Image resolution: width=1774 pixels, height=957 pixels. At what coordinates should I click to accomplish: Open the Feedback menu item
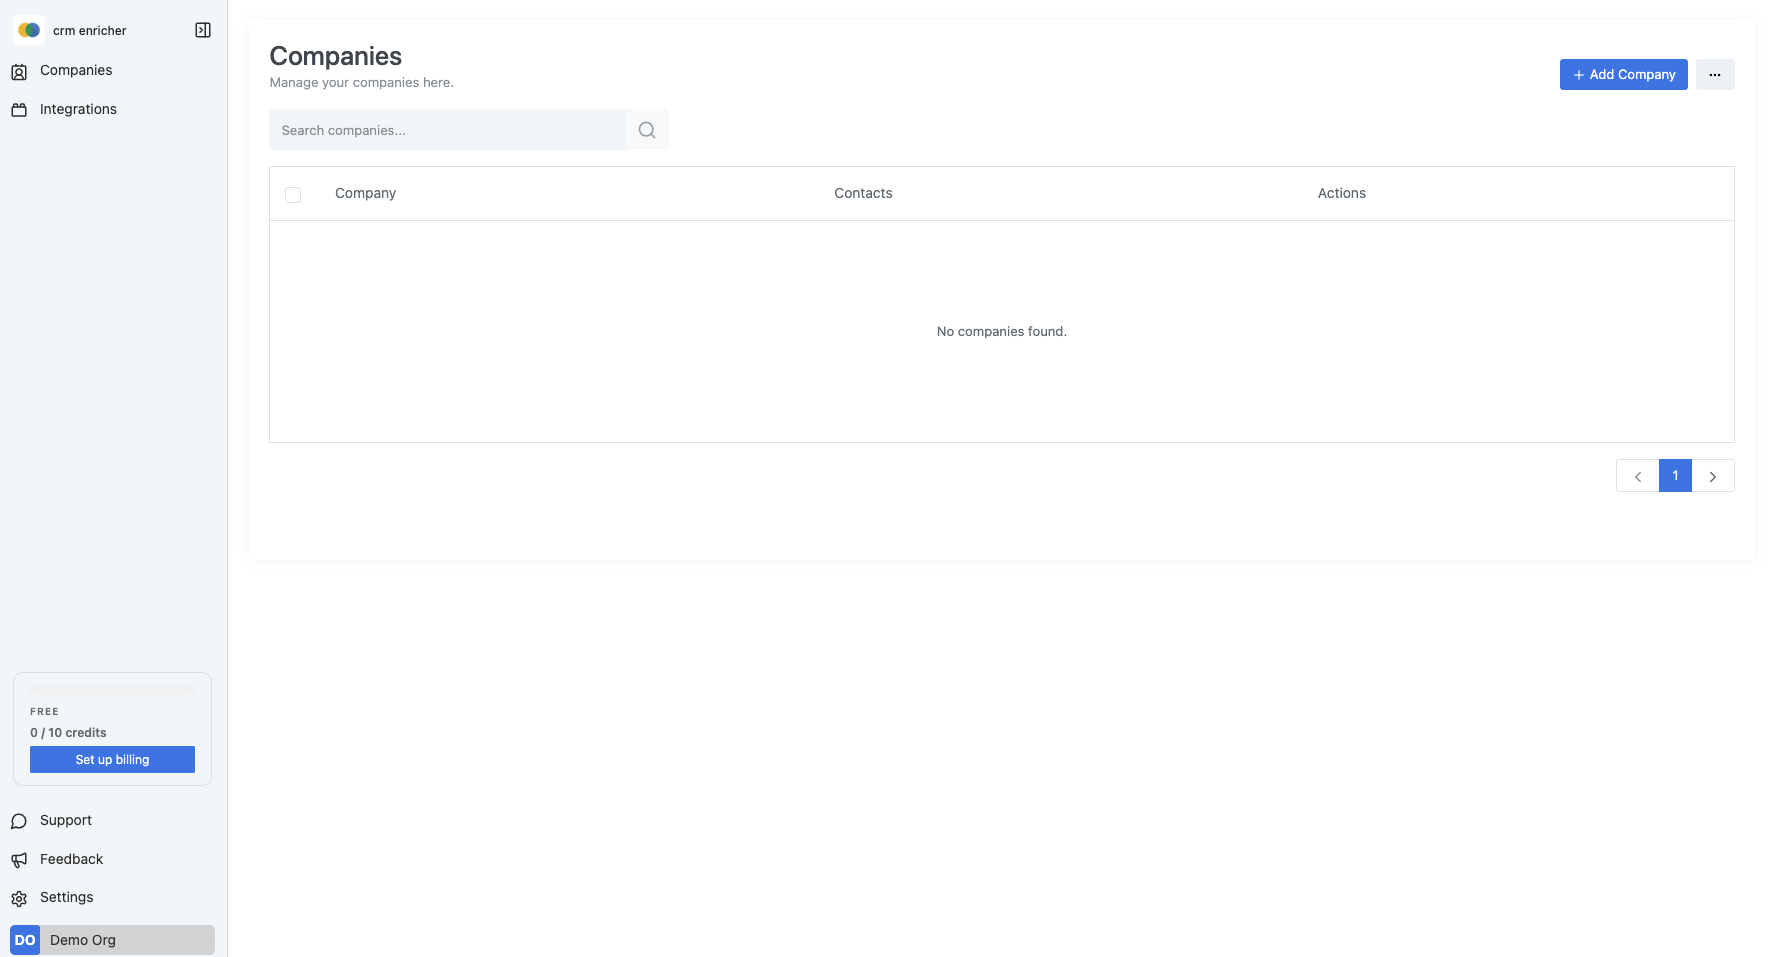(71, 859)
